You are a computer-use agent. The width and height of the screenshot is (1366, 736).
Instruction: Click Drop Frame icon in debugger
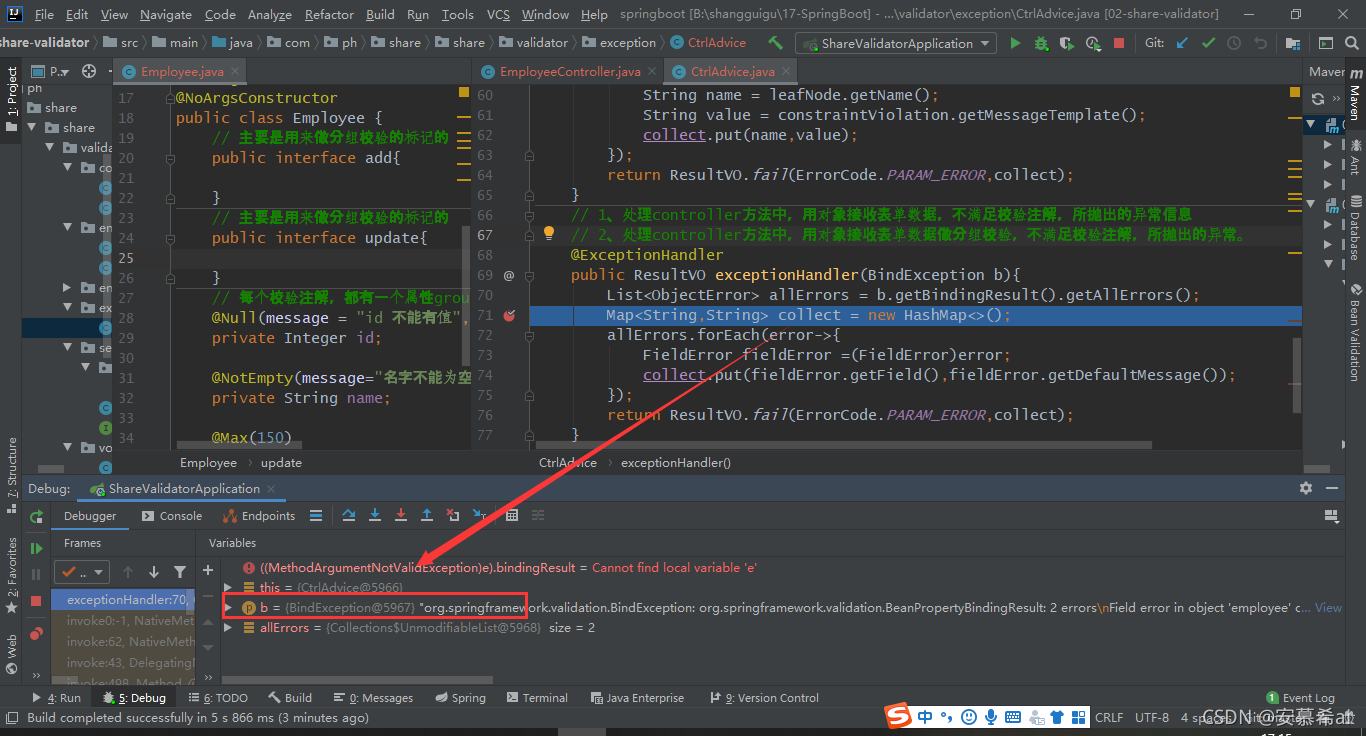pyautogui.click(x=453, y=516)
